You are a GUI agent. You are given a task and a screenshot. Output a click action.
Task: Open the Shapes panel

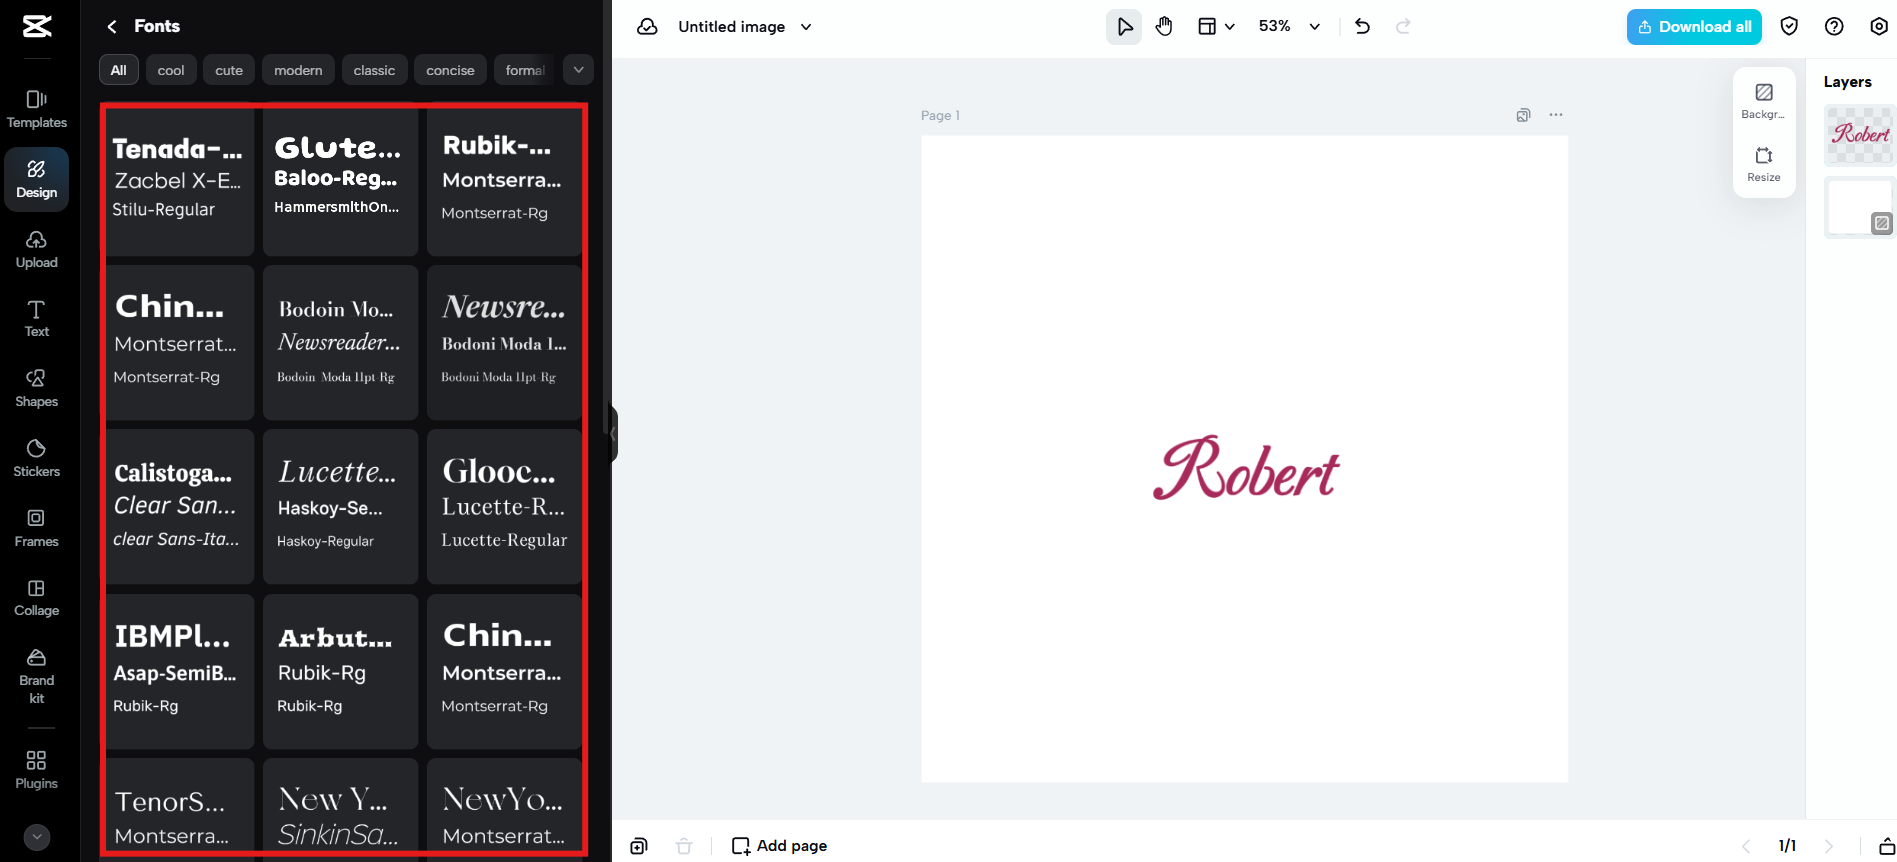tap(37, 389)
